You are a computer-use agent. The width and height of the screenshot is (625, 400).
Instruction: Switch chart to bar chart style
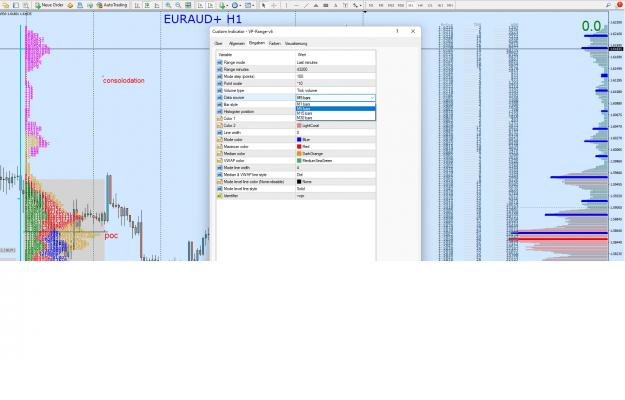137,5
